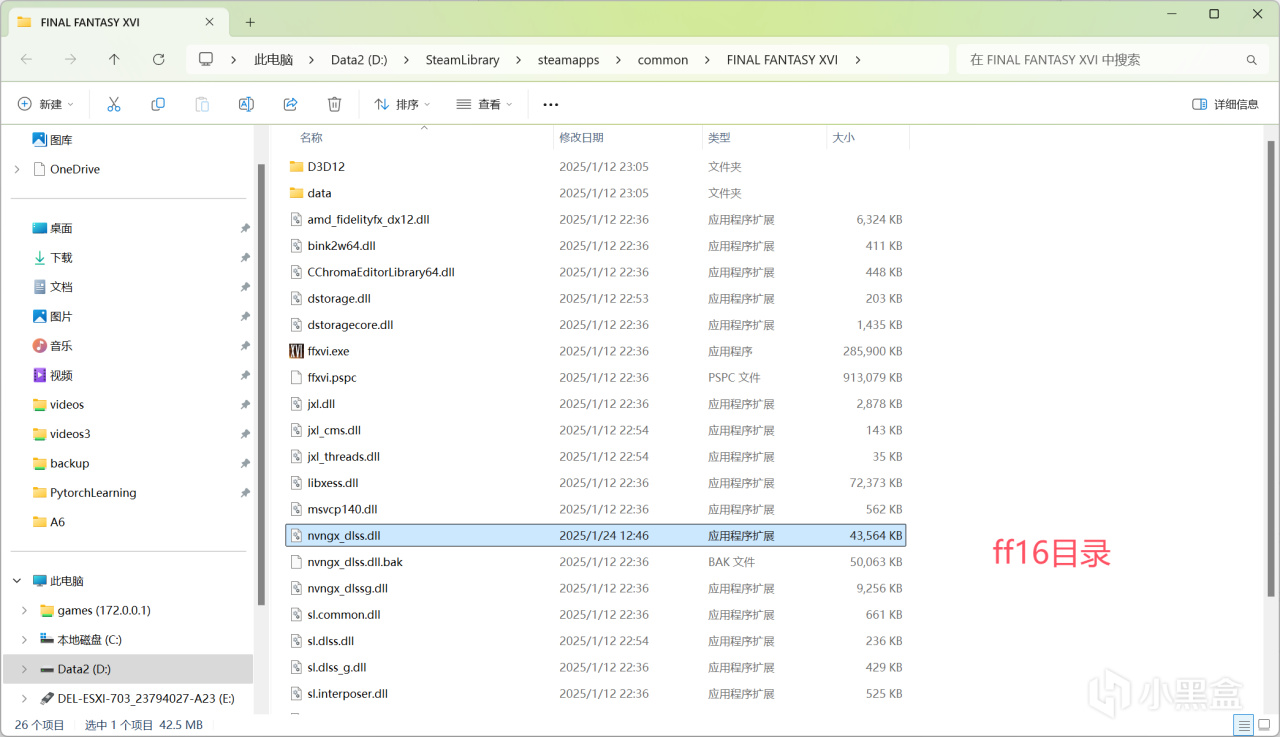Click the Rename icon in toolbar

tap(246, 104)
